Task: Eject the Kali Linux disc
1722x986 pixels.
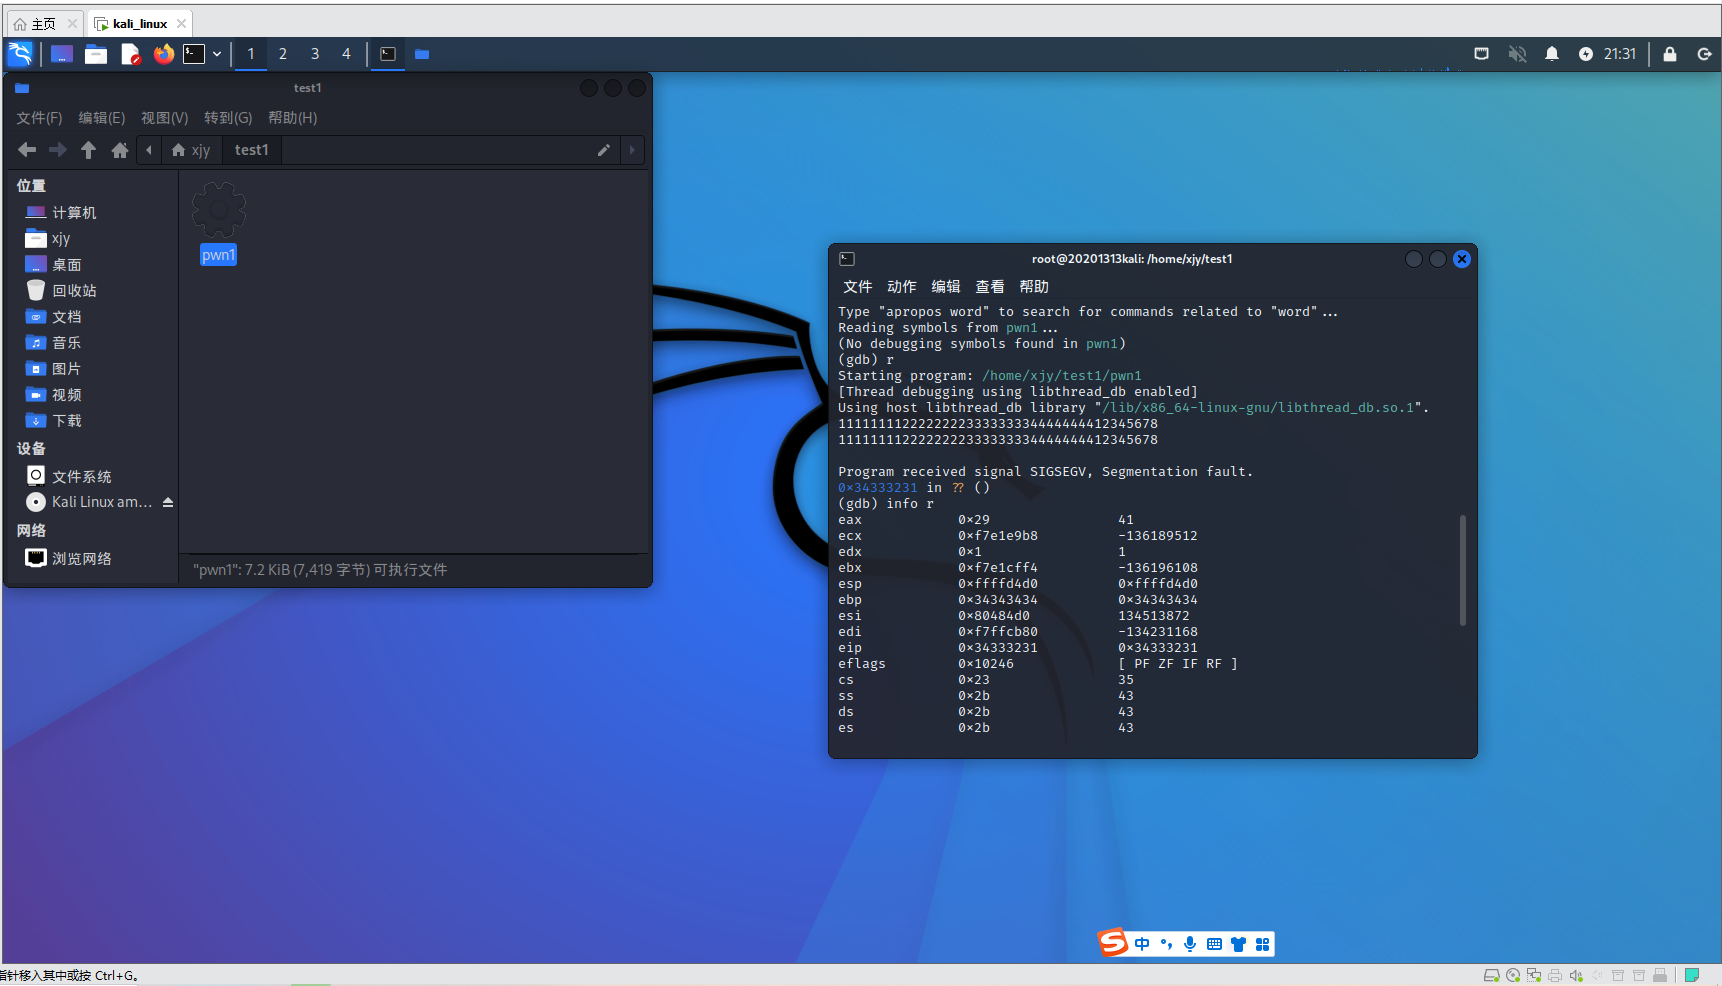Action: pyautogui.click(x=168, y=502)
